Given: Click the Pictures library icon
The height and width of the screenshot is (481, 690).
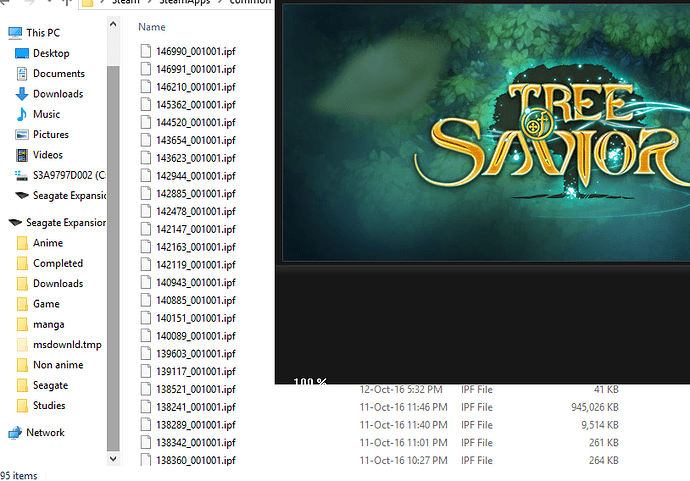Looking at the screenshot, I should 22,134.
